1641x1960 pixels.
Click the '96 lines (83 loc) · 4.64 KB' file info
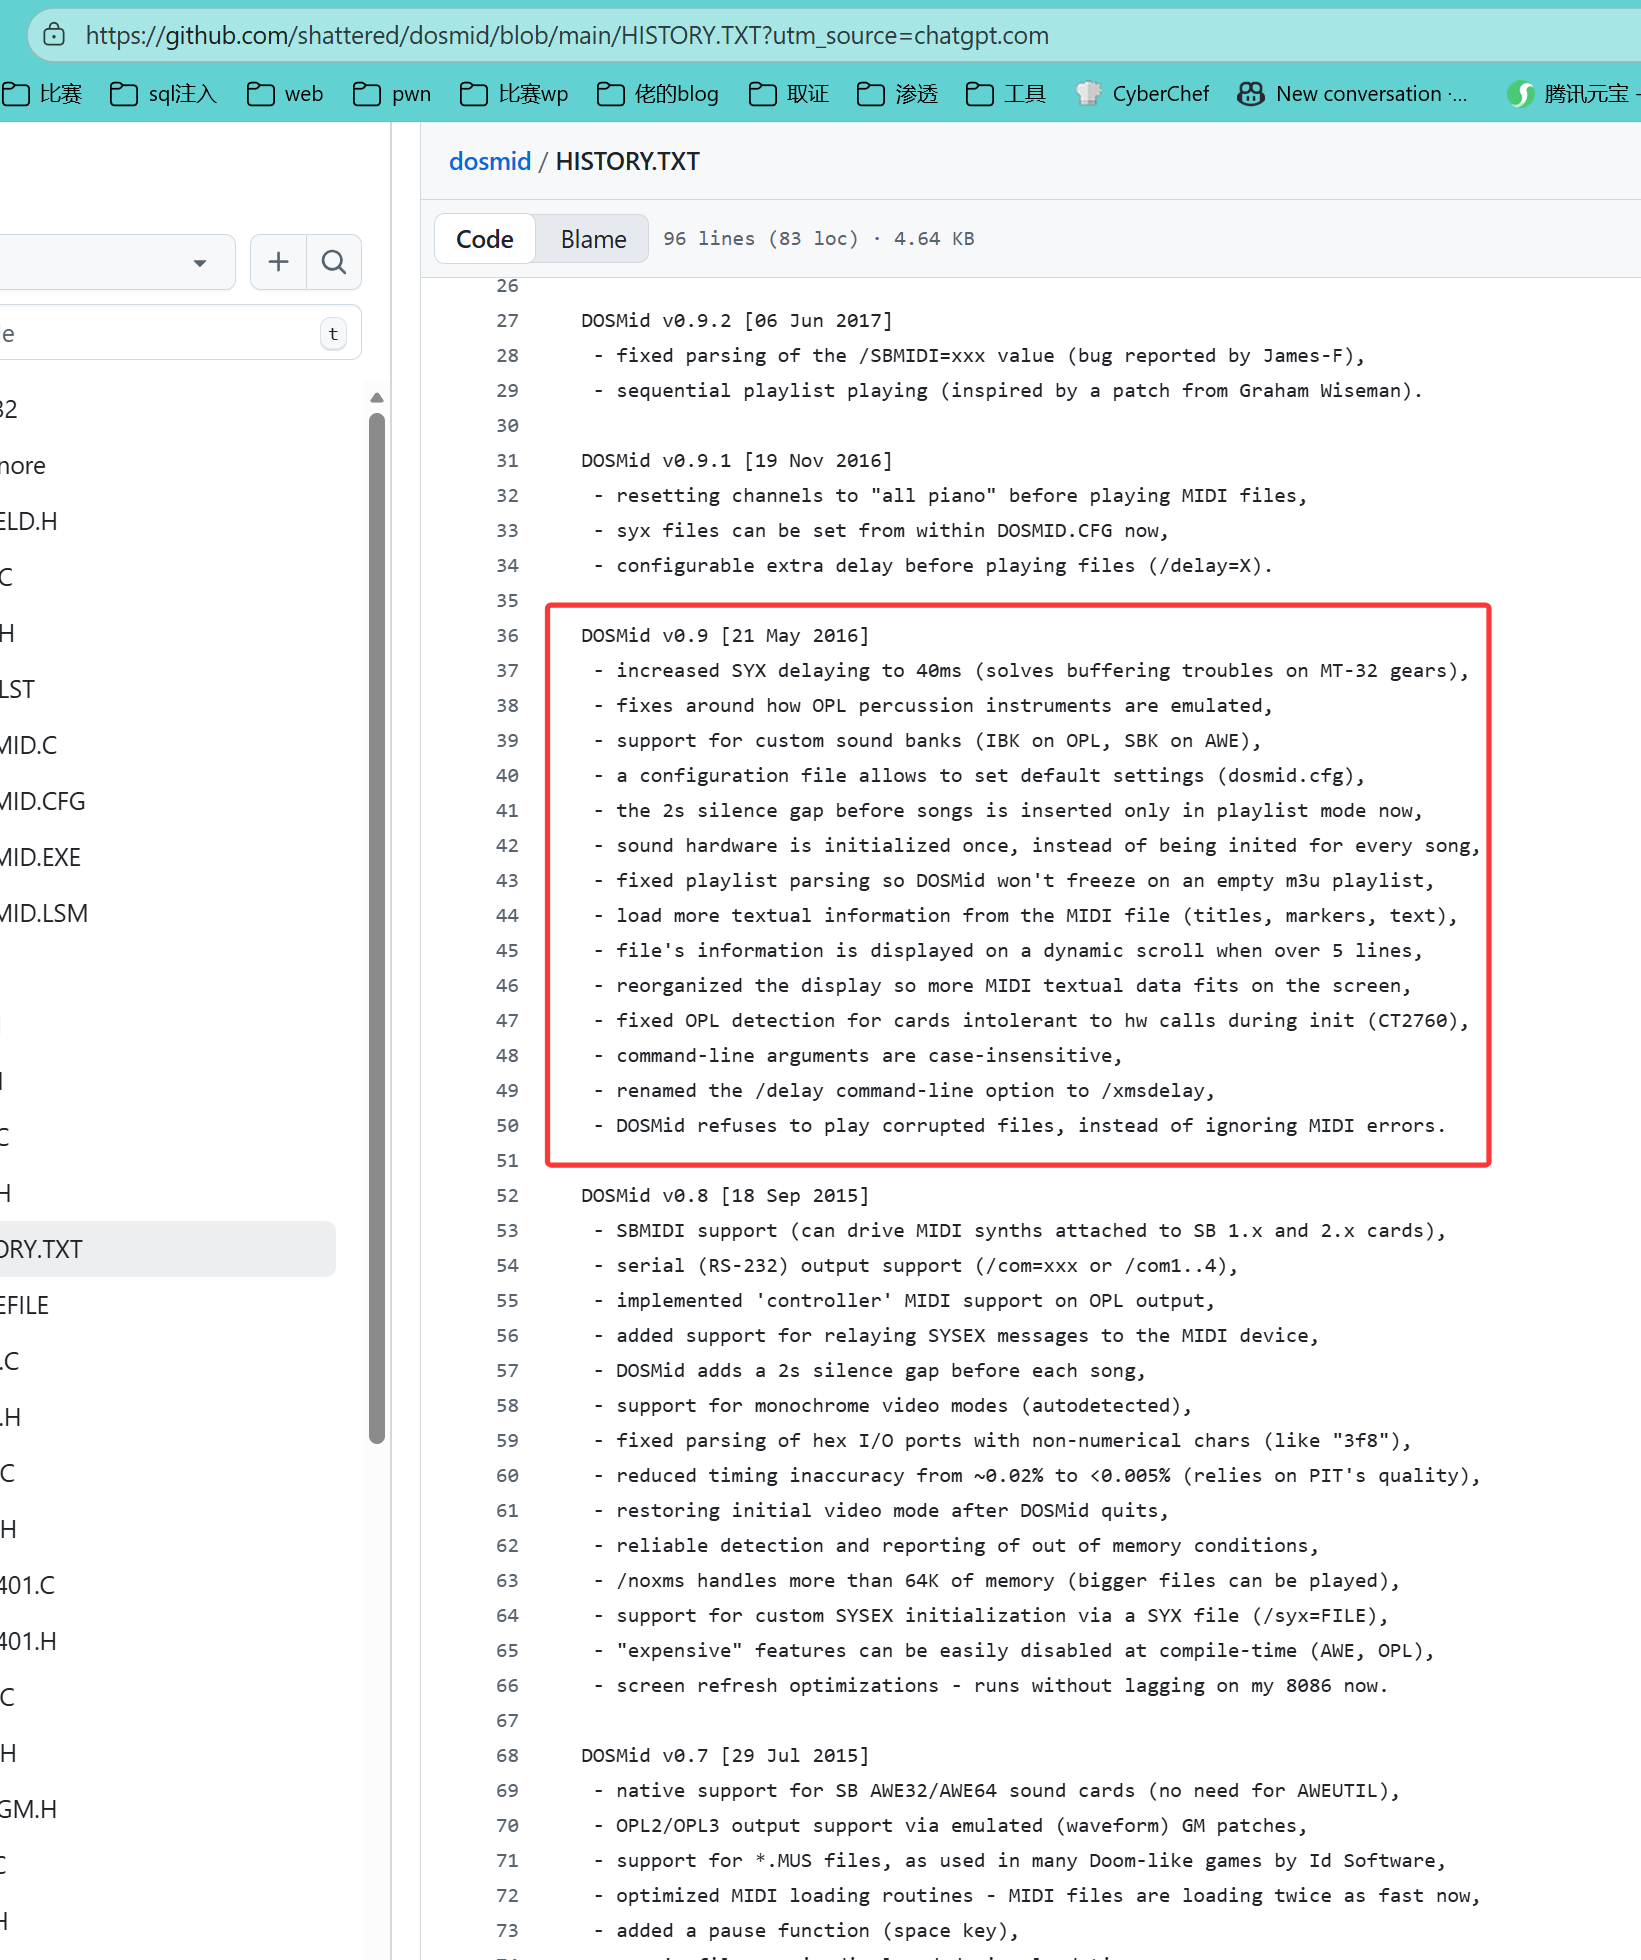pyautogui.click(x=819, y=239)
